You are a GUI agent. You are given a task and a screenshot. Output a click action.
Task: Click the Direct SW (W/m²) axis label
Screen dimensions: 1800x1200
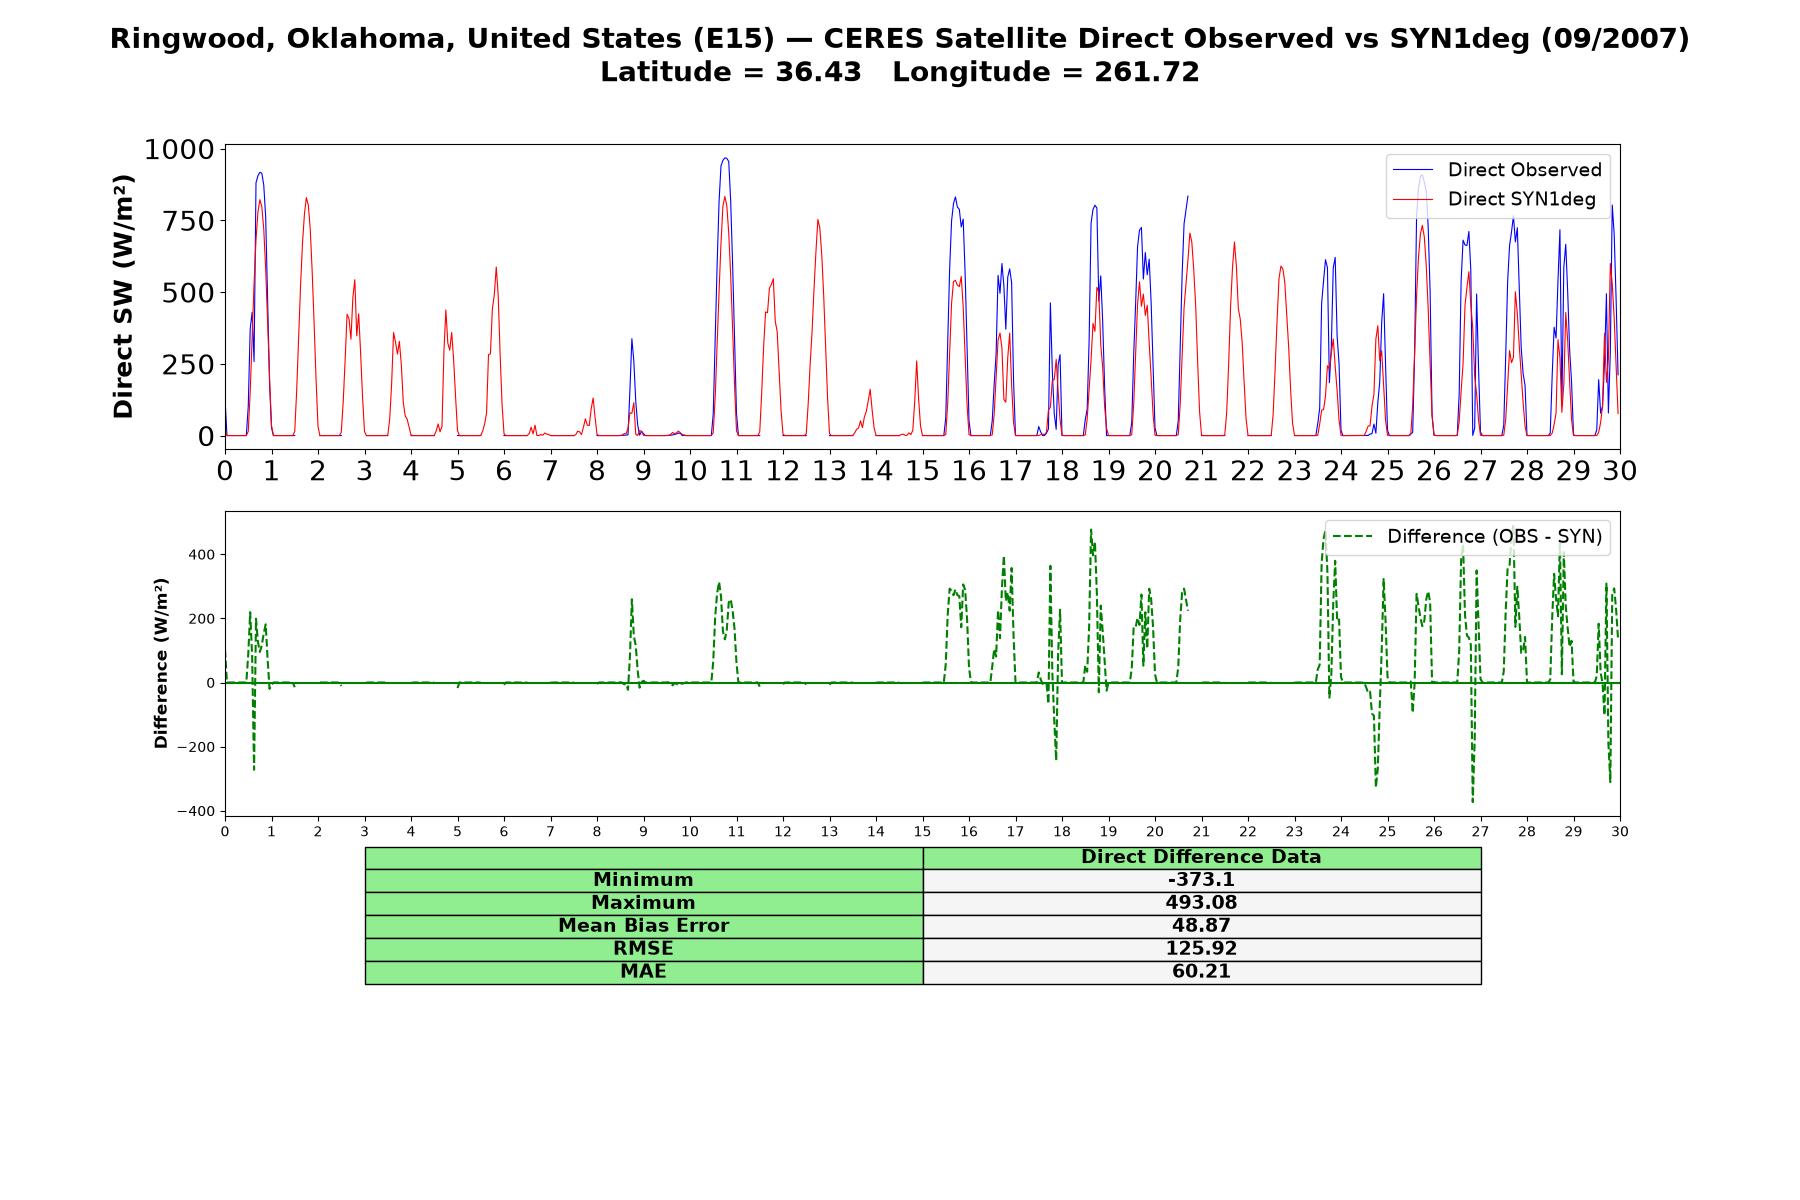pyautogui.click(x=123, y=297)
